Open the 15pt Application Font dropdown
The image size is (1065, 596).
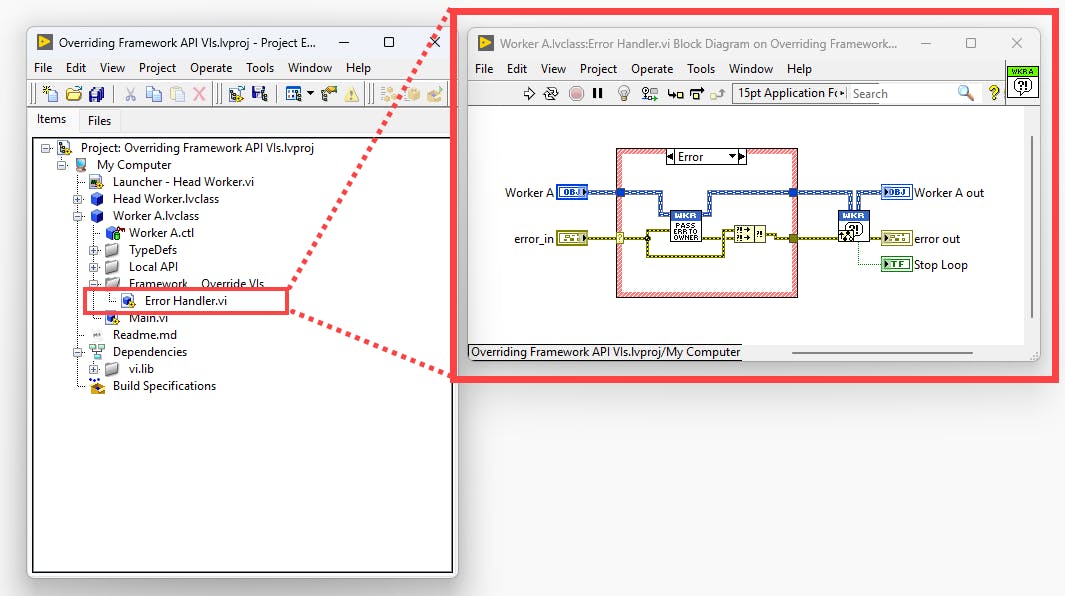[790, 93]
